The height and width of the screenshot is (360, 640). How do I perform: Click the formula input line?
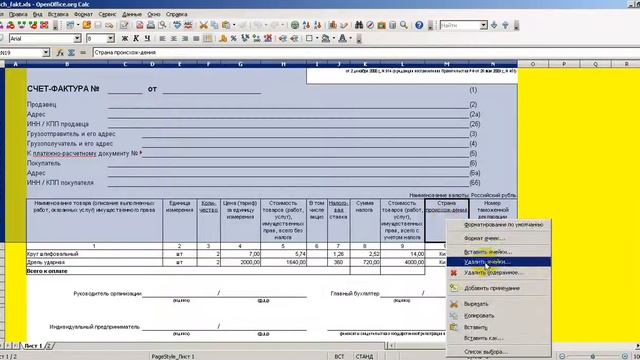point(365,53)
